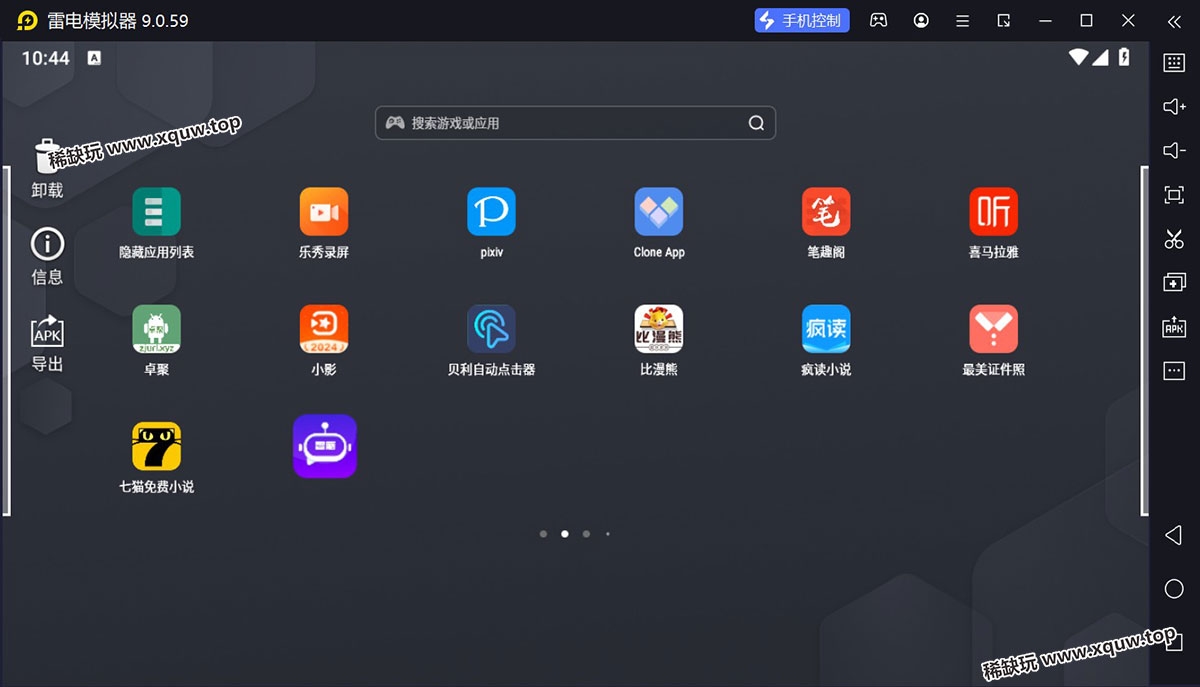Viewport: 1200px width, 687px height.
Task: Open the 卓聚 android app icon
Action: [x=157, y=329]
